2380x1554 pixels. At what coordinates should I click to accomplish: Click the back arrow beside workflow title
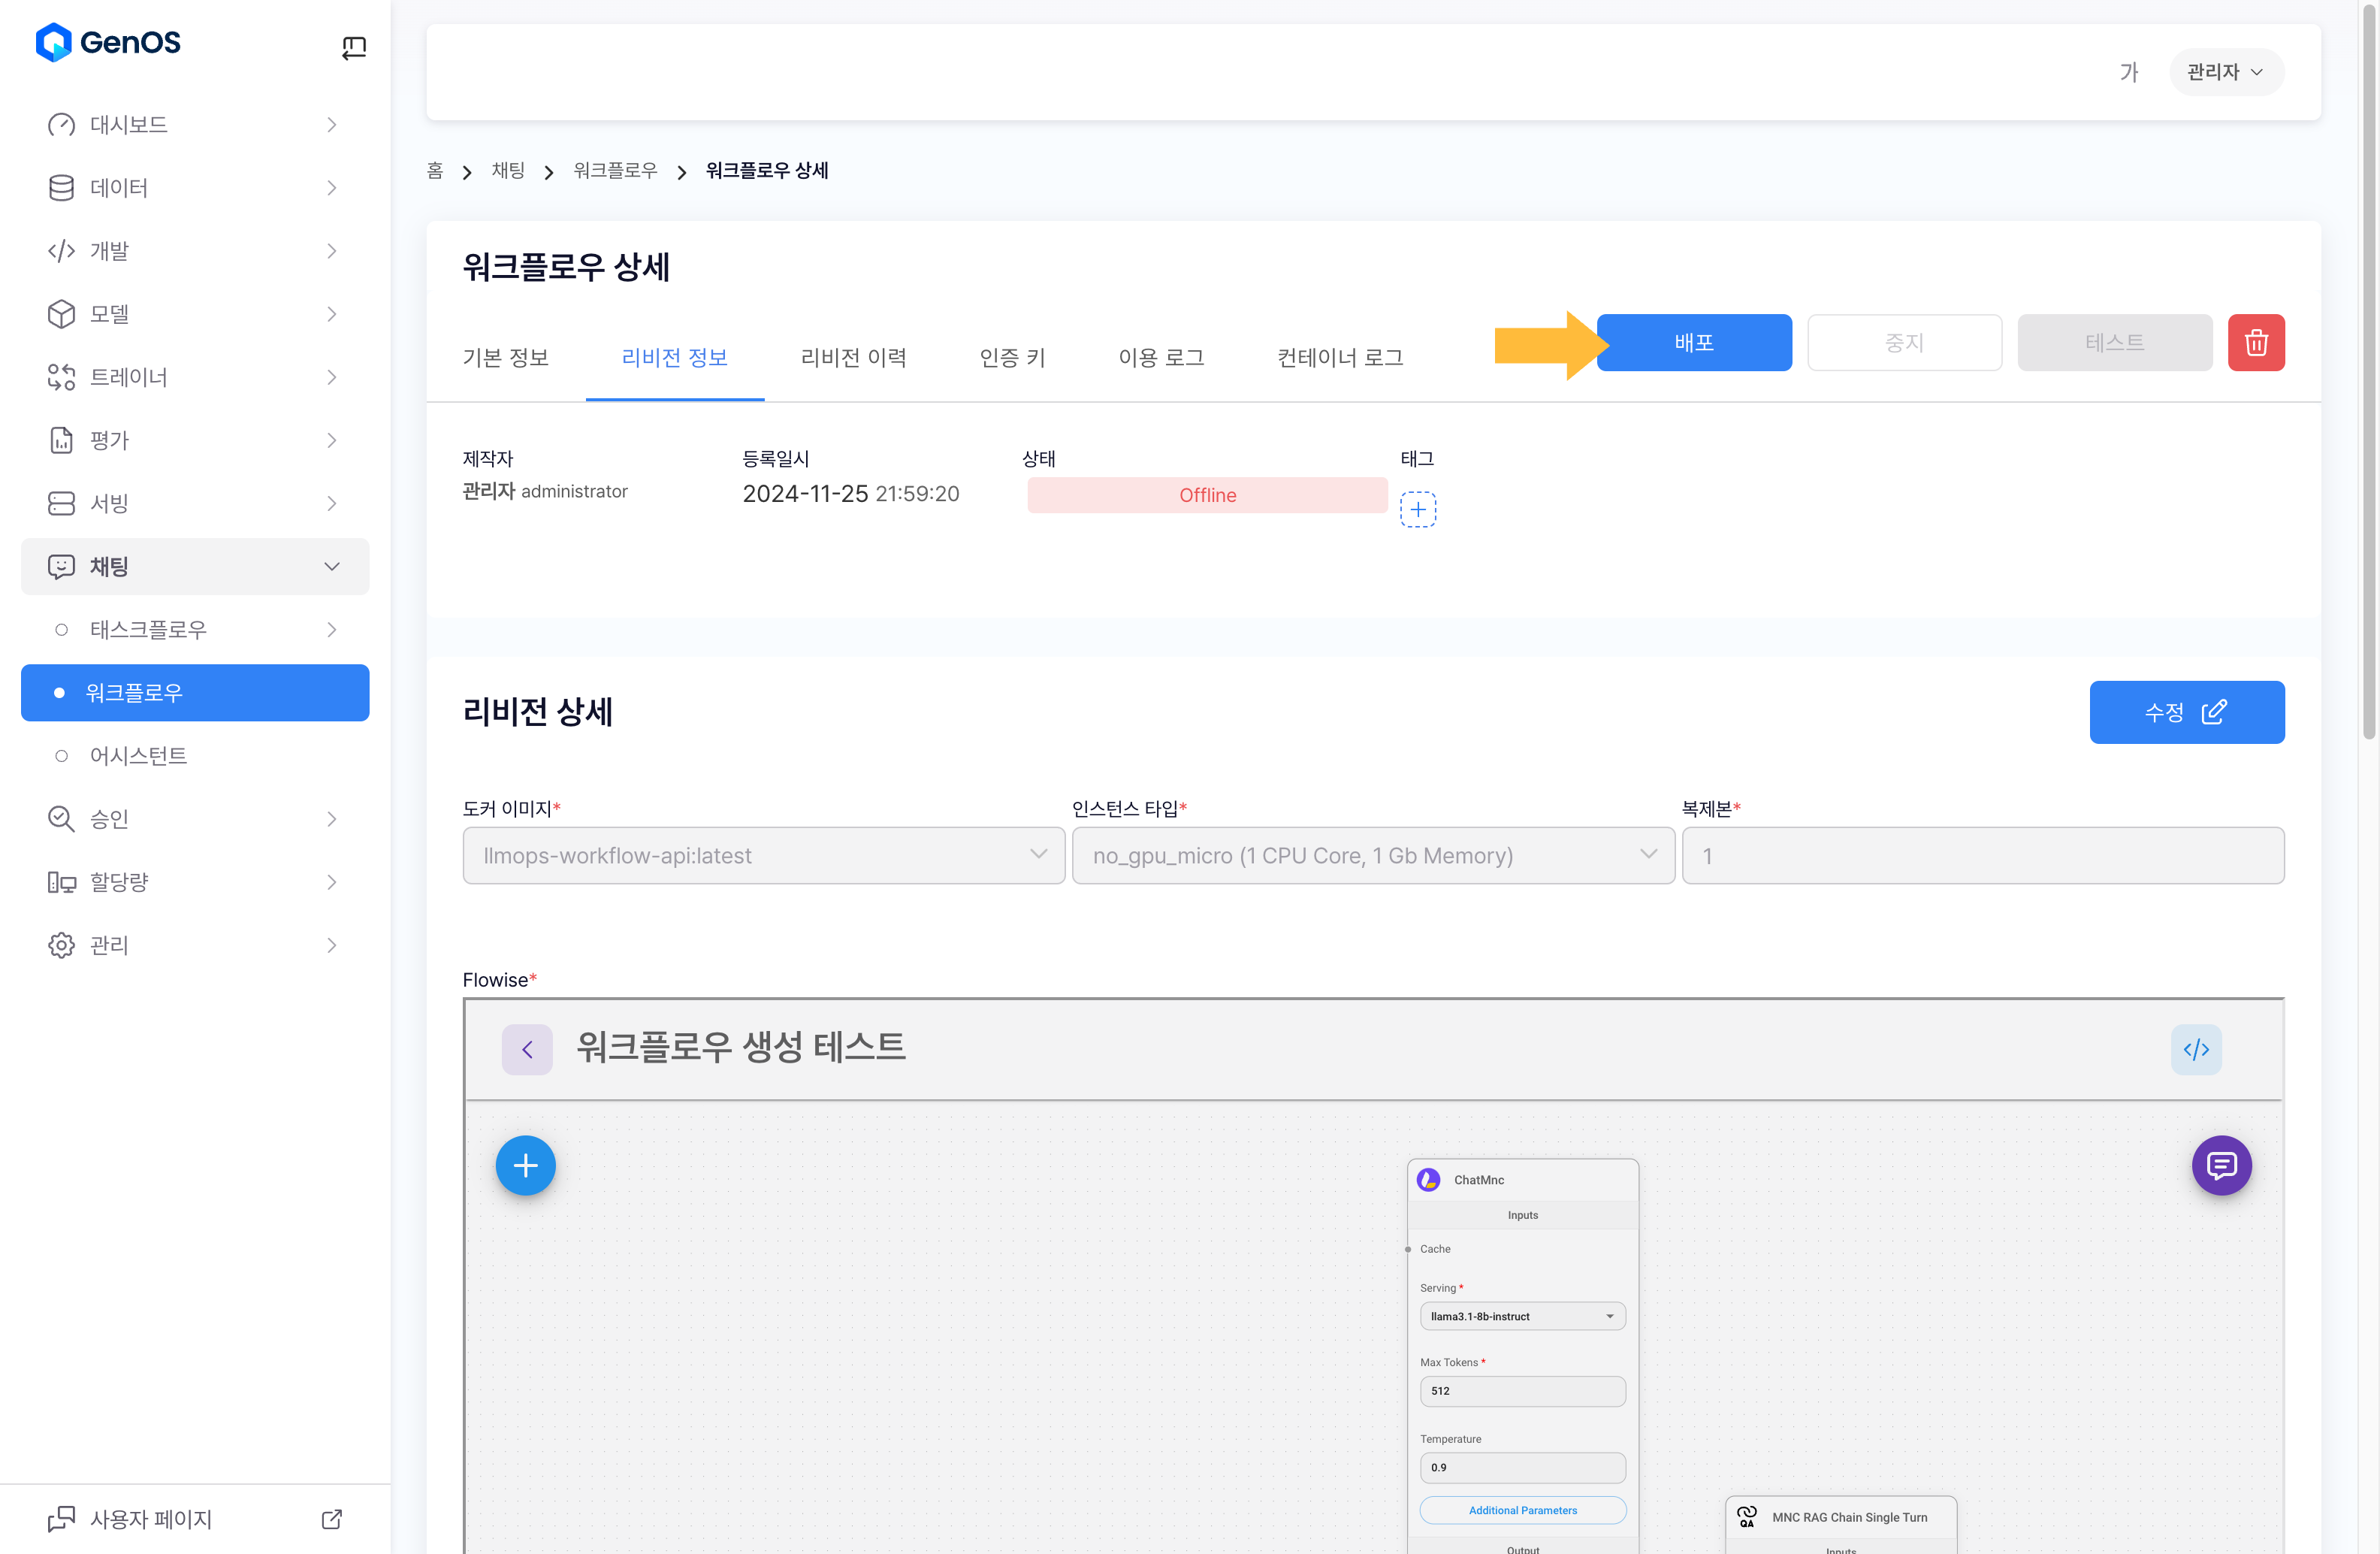pos(527,1049)
